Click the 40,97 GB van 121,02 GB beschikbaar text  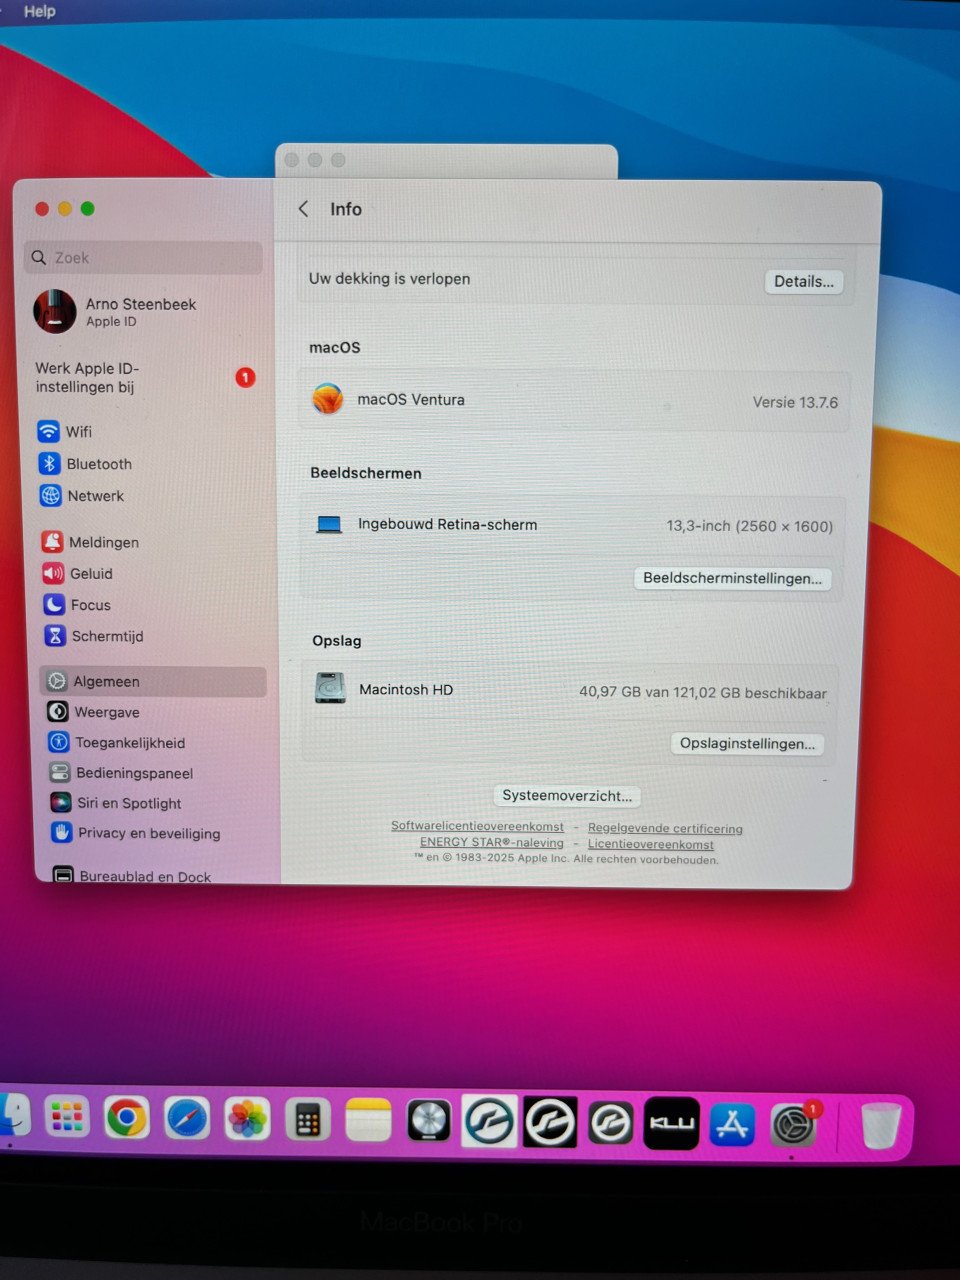point(703,693)
